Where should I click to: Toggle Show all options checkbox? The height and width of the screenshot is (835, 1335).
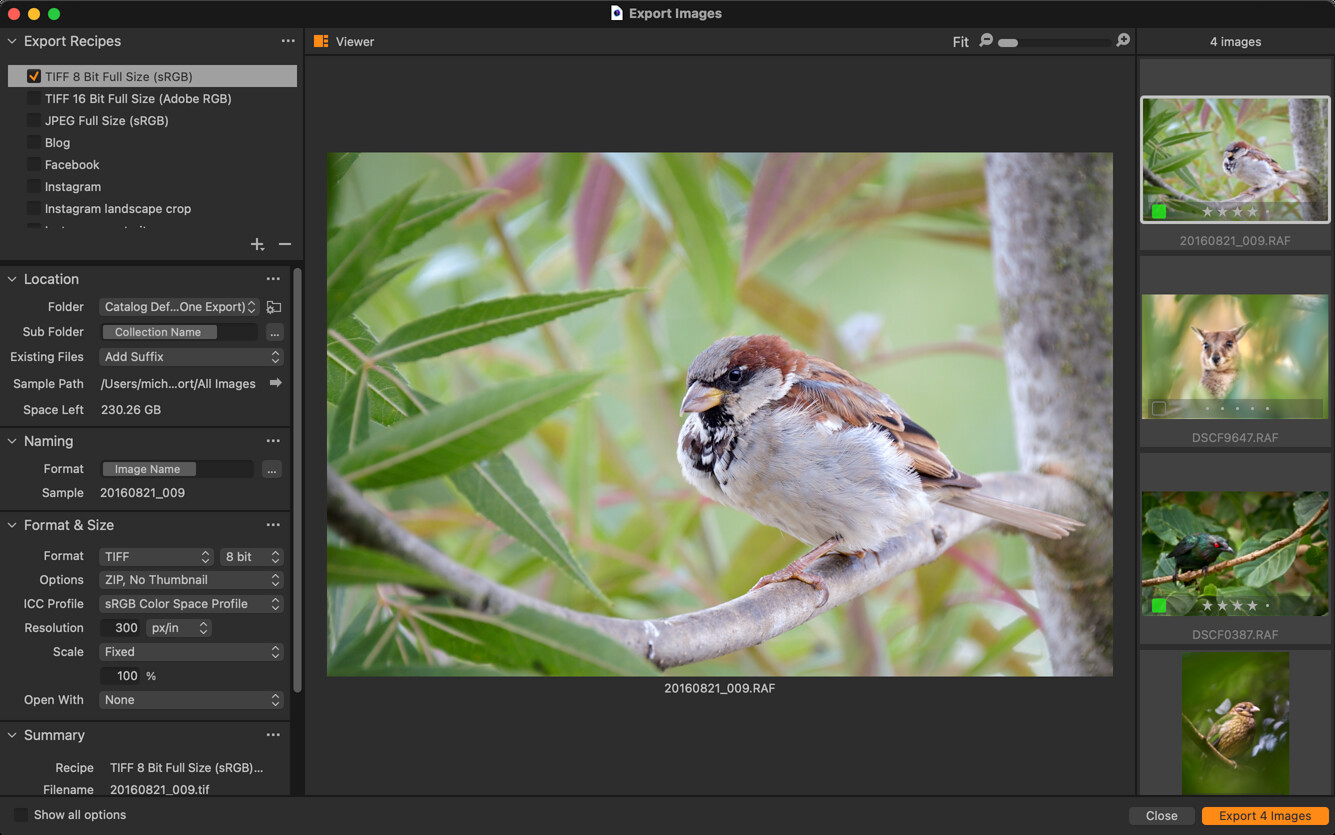click(20, 815)
